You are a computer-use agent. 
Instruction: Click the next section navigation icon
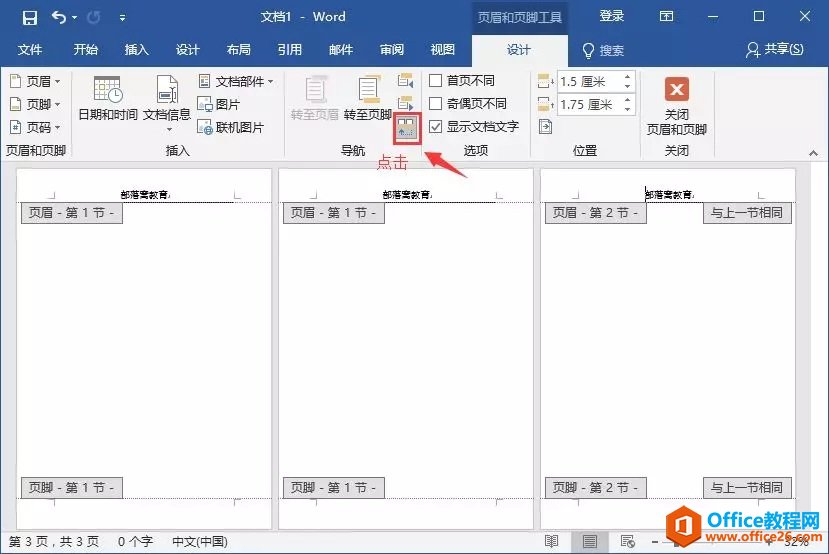406,103
